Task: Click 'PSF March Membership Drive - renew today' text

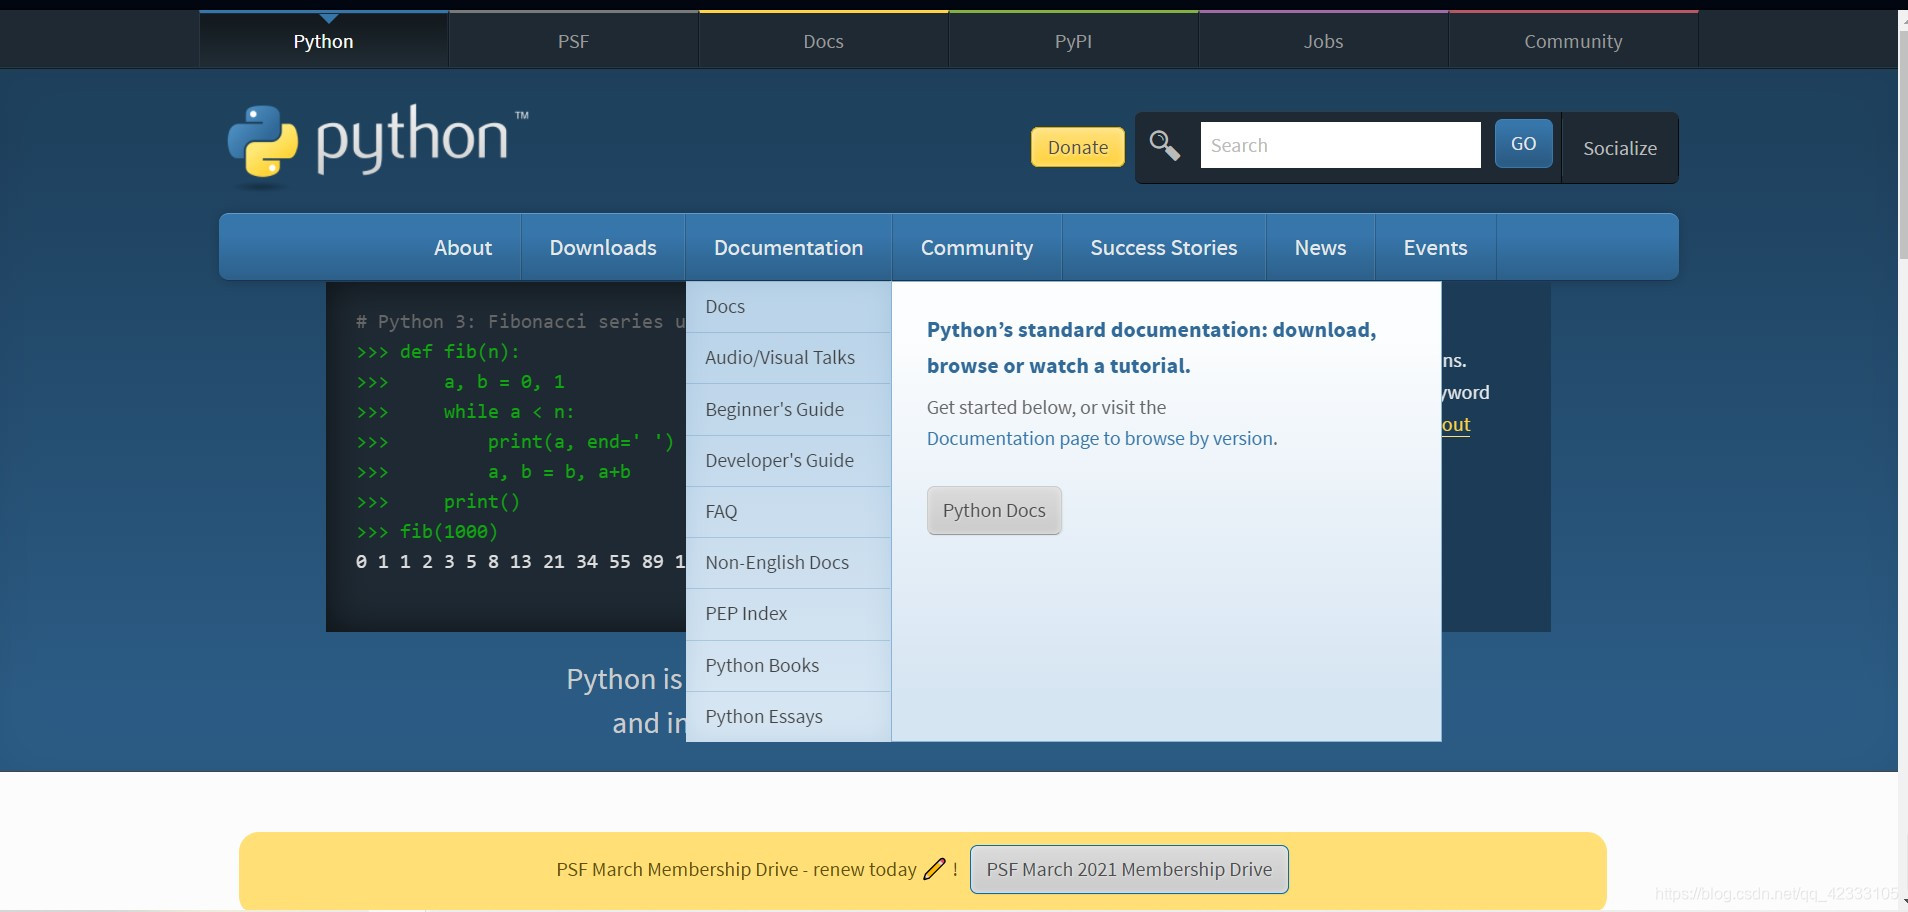Action: coord(736,869)
